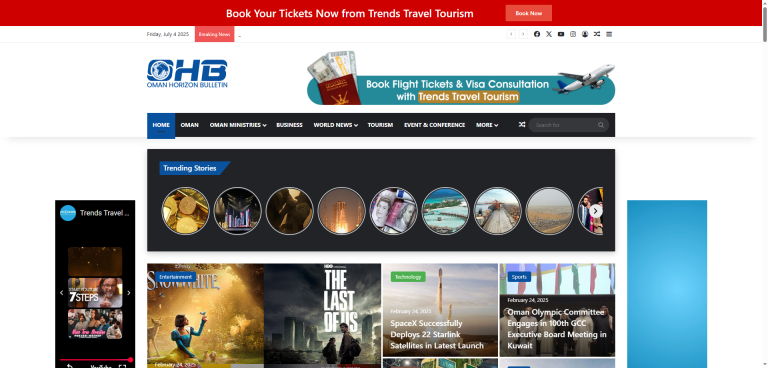Viewport: 768px width, 368px height.
Task: Click the YouTube video progress bar
Action: [x=95, y=360]
